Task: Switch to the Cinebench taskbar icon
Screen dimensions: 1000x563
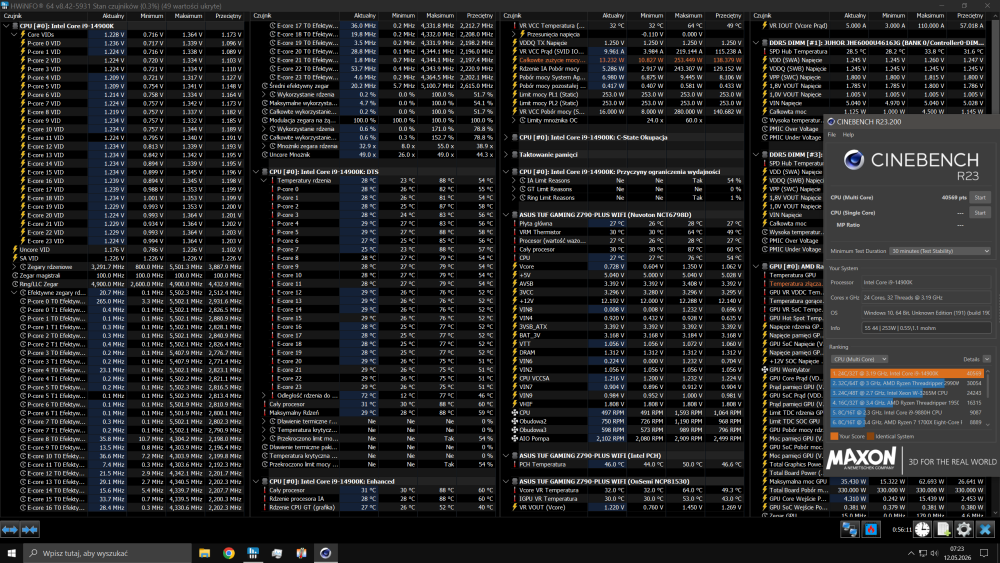Action: [325, 553]
